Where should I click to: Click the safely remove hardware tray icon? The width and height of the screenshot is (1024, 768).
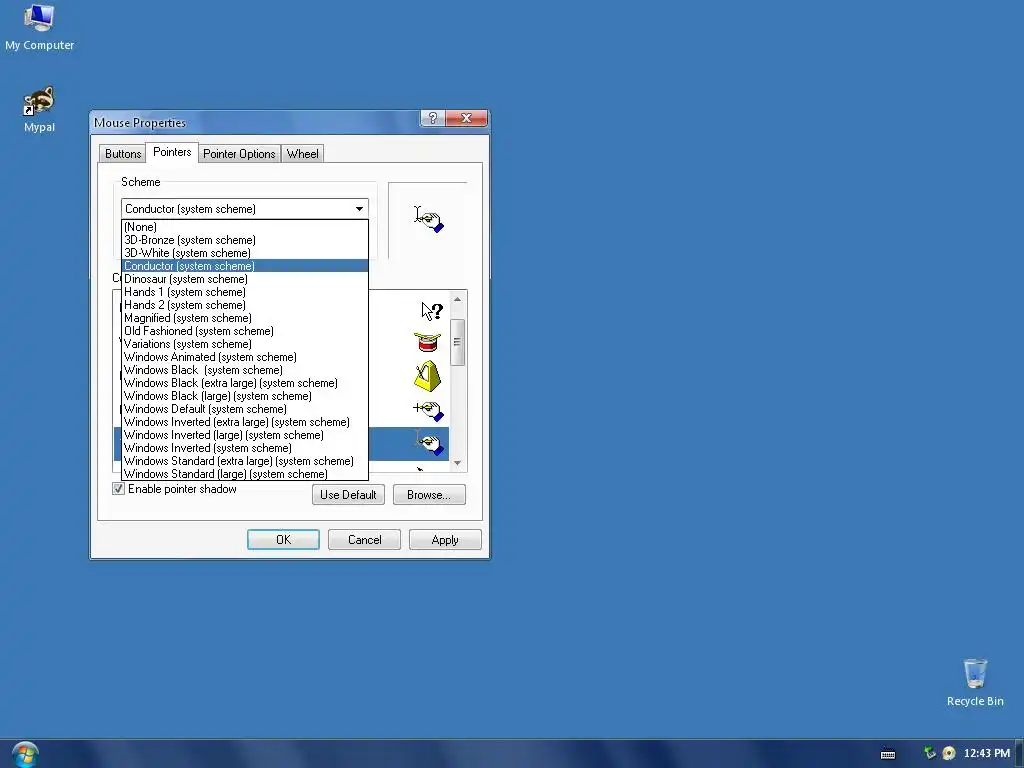click(x=930, y=753)
